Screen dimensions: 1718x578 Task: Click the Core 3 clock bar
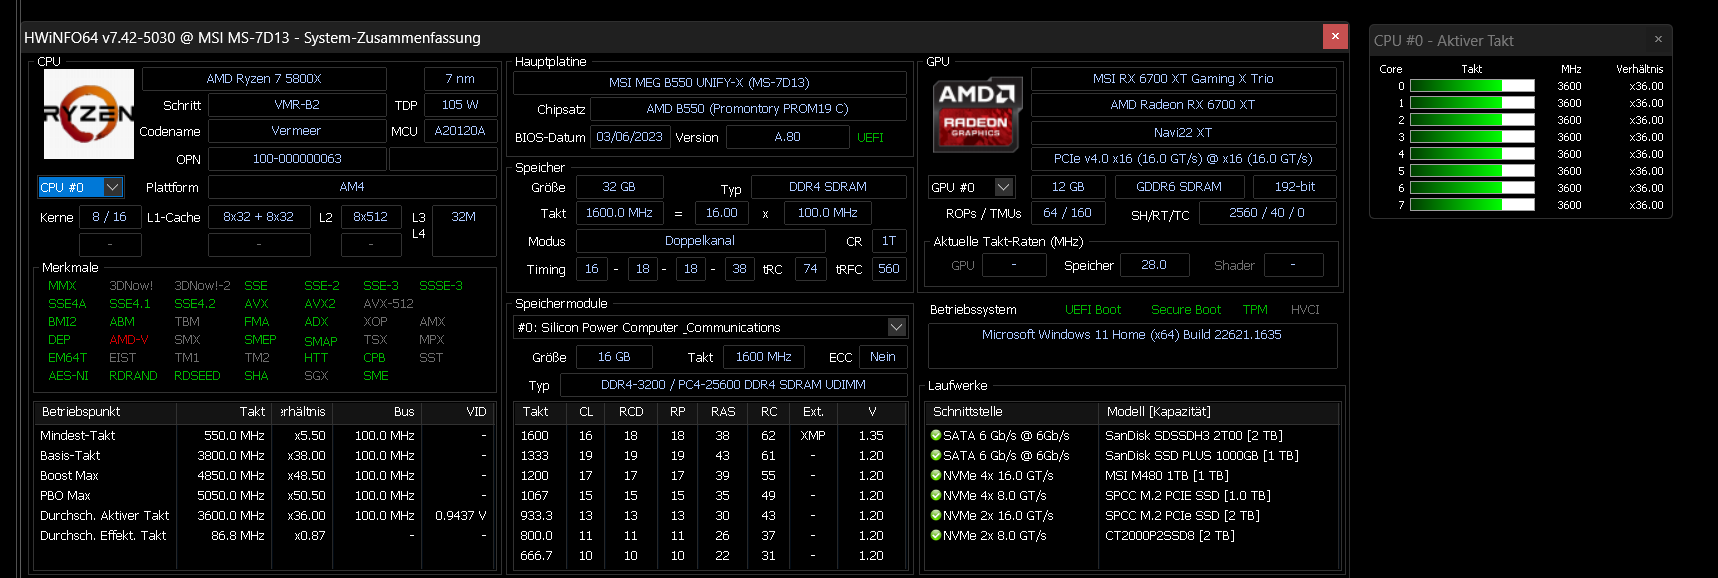click(x=1472, y=137)
